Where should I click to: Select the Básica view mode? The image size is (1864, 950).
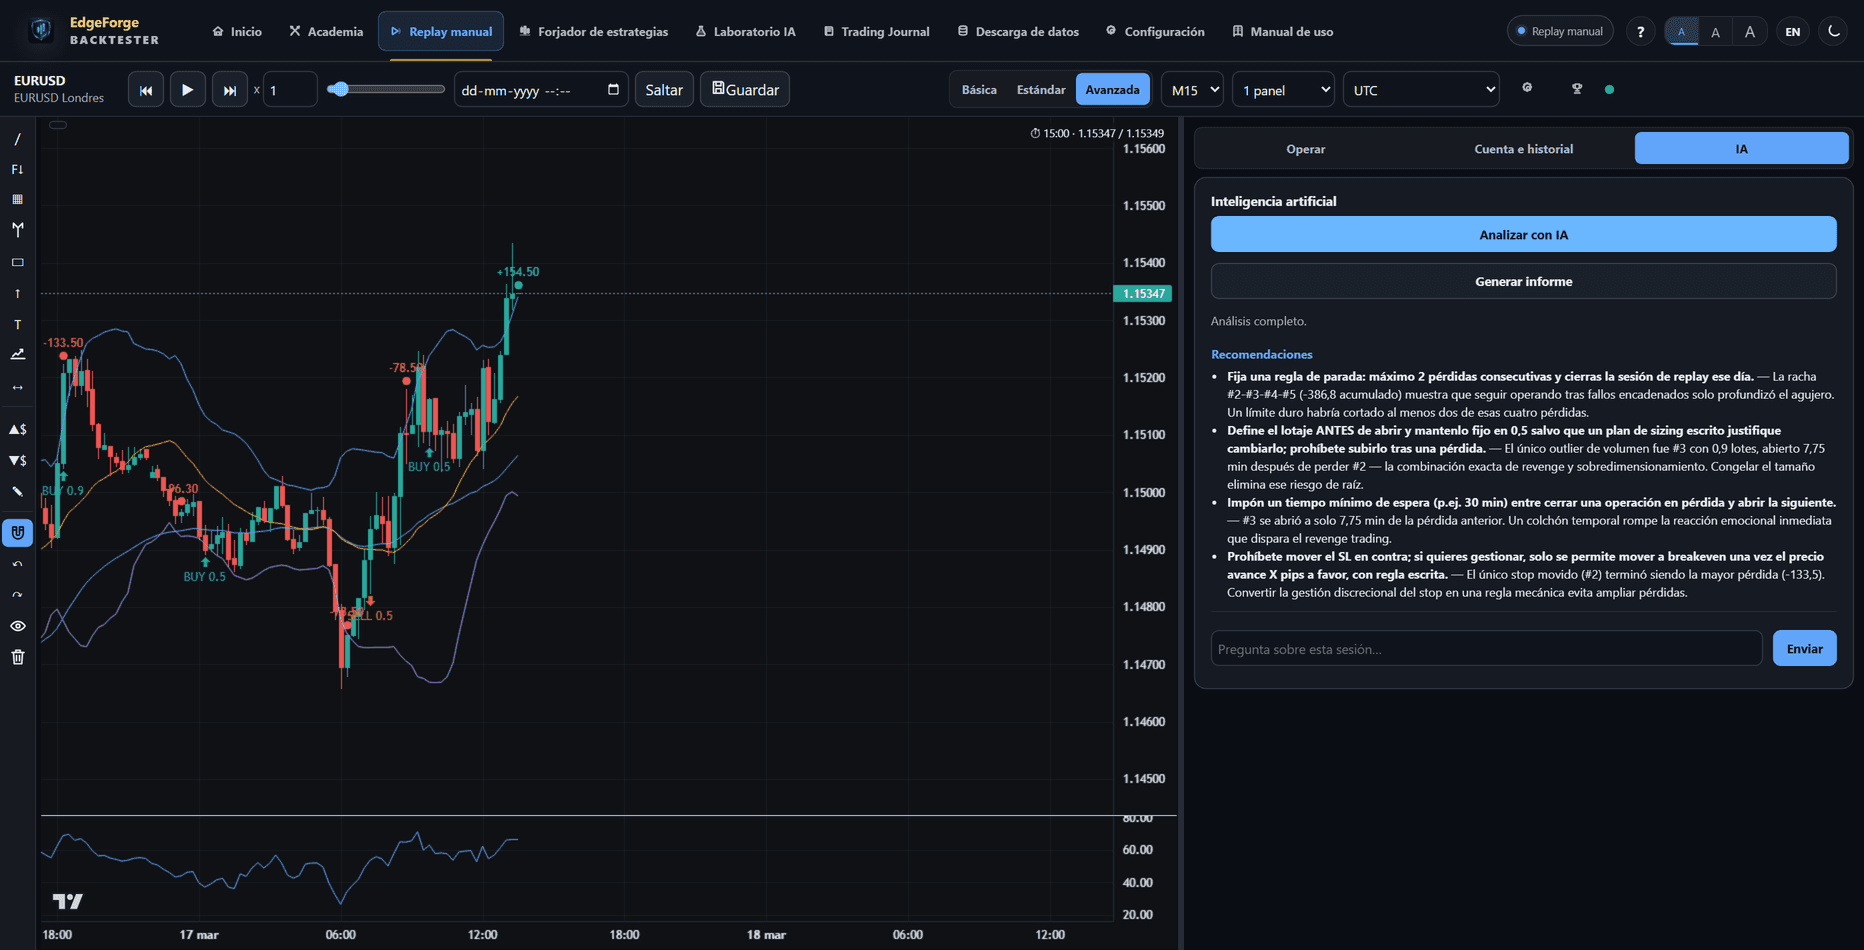click(x=979, y=89)
